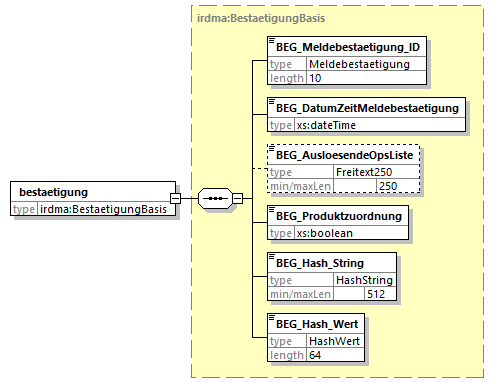Image resolution: width=494 pixels, height=383 pixels.
Task: Collapse the bestaetigung element node
Action: [175, 198]
